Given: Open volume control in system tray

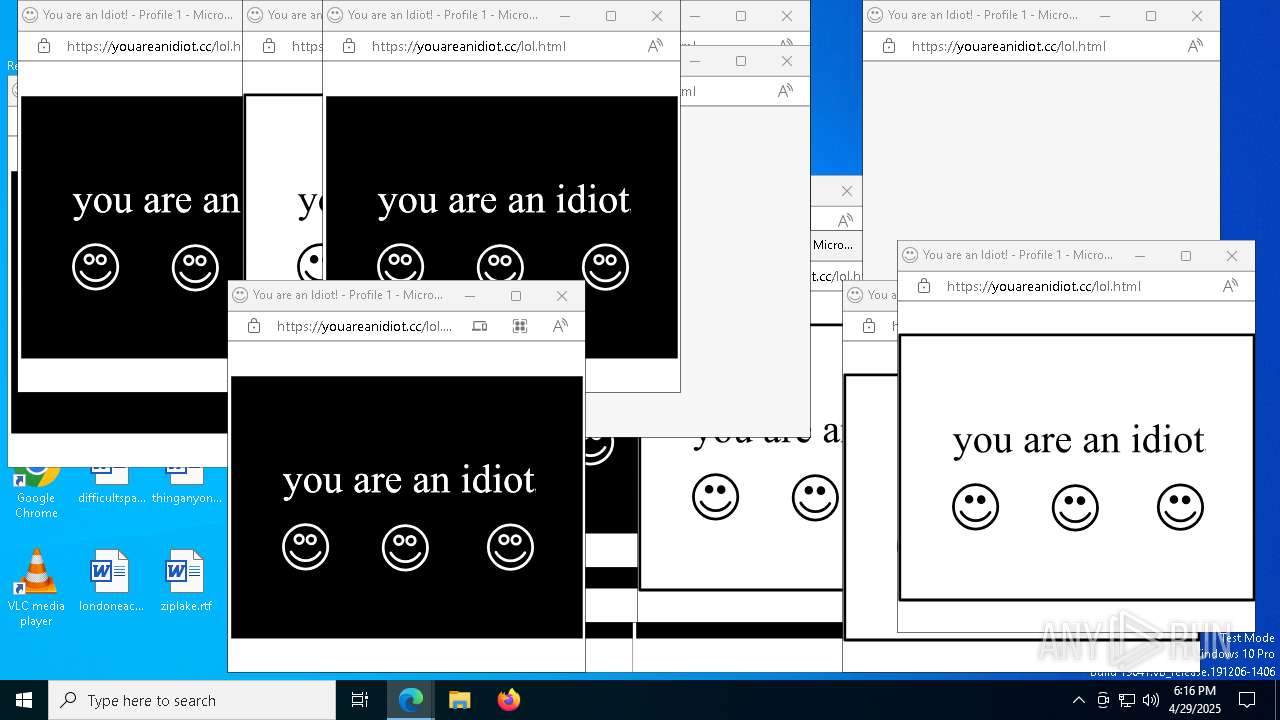Looking at the screenshot, I should (1151, 700).
